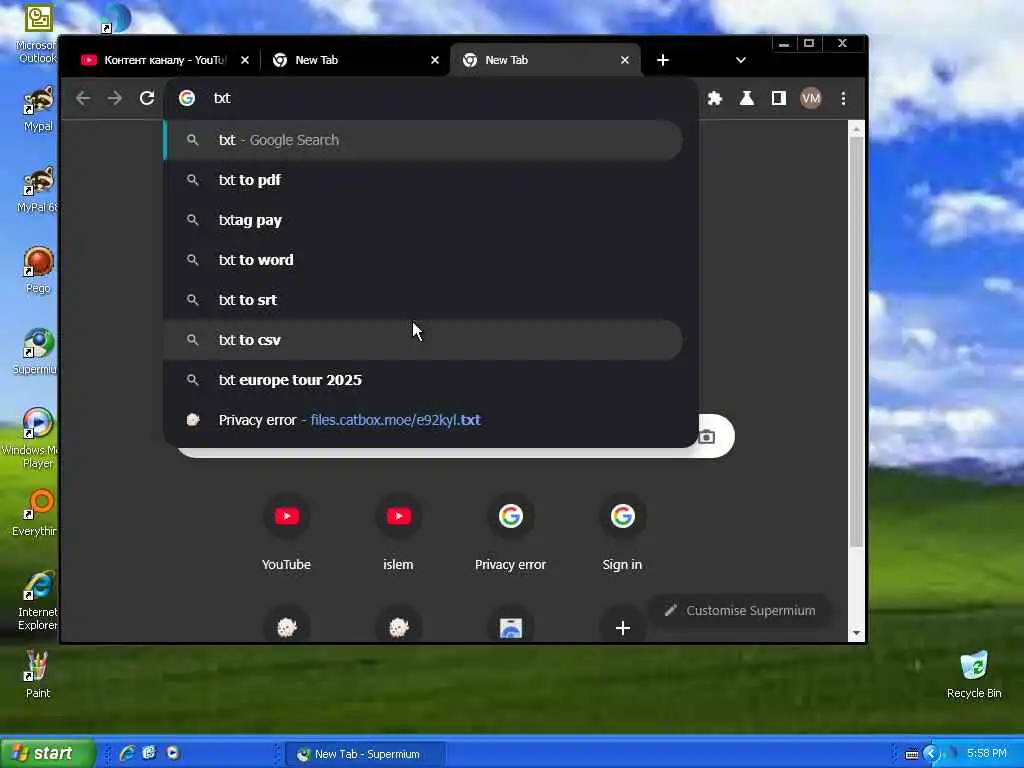
Task: Open the three-dot browser menu
Action: tap(843, 98)
